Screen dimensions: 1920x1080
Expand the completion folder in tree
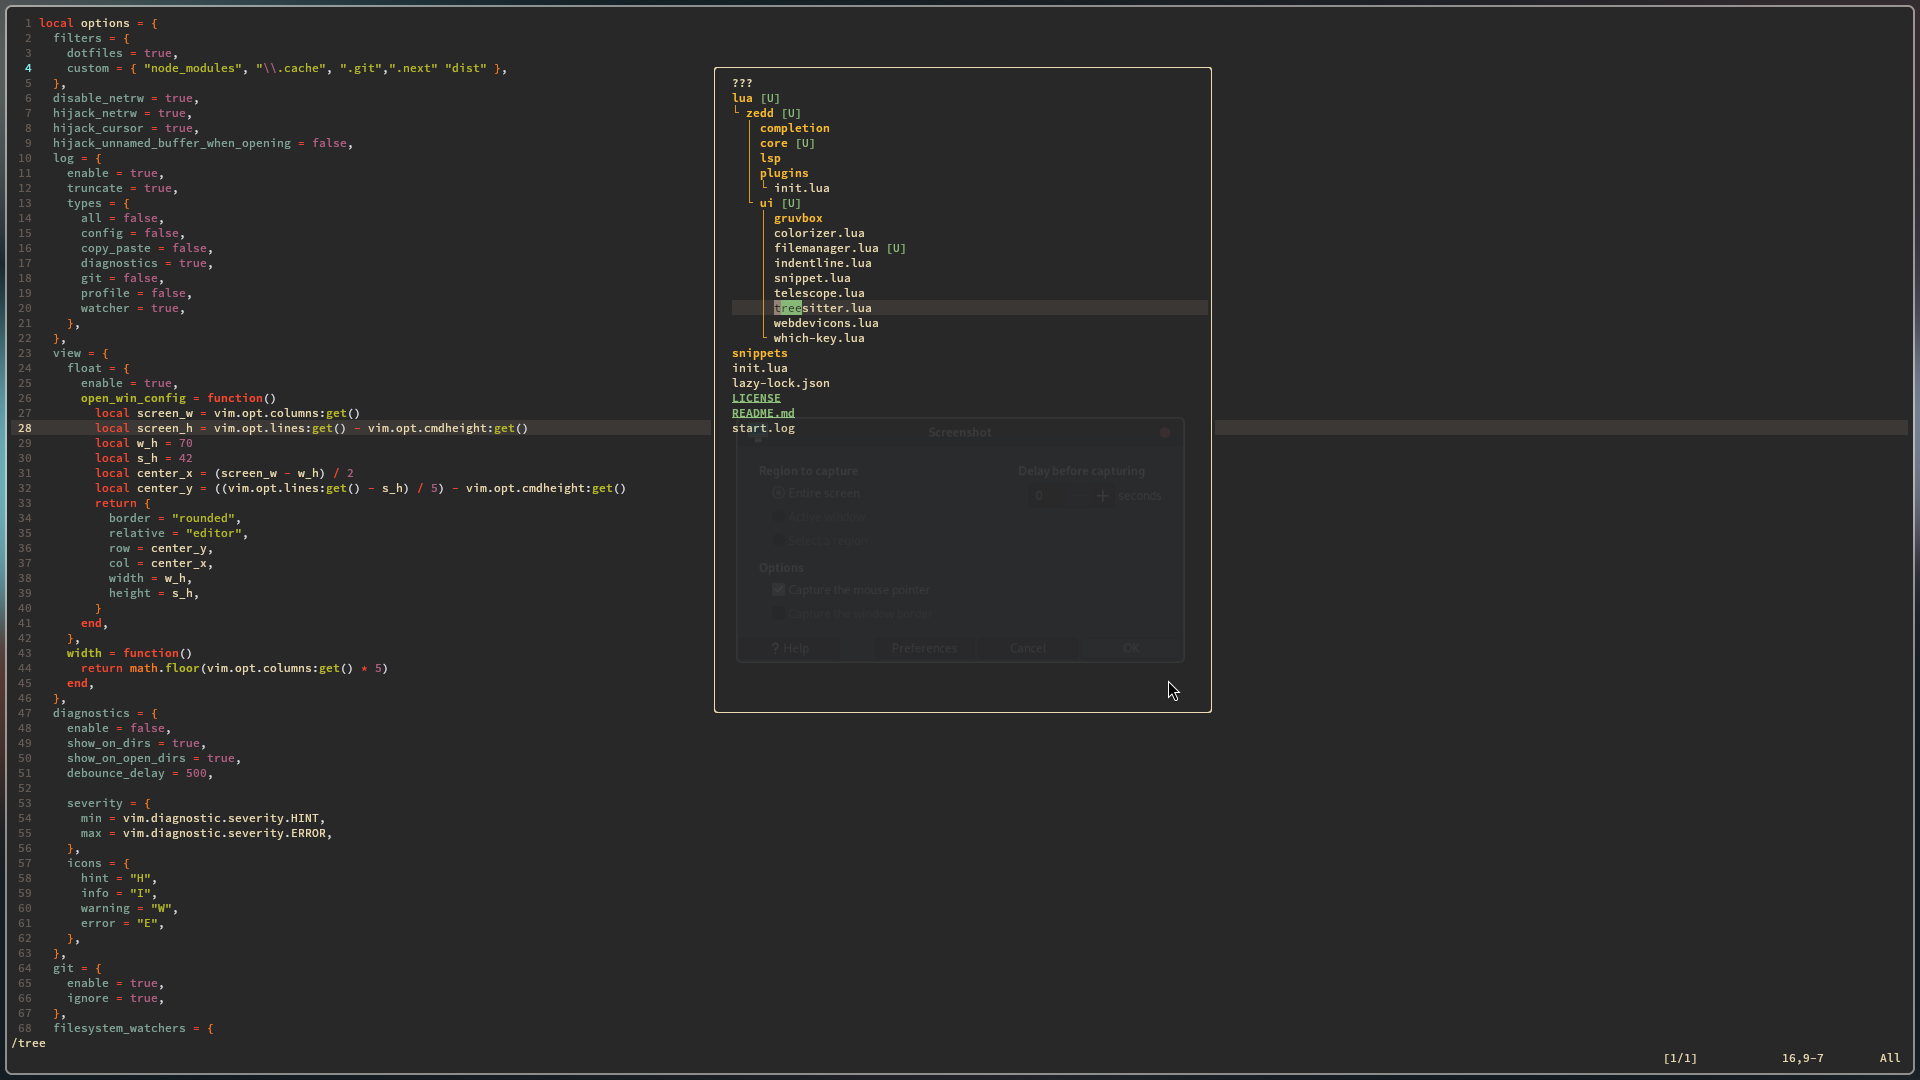coord(794,128)
